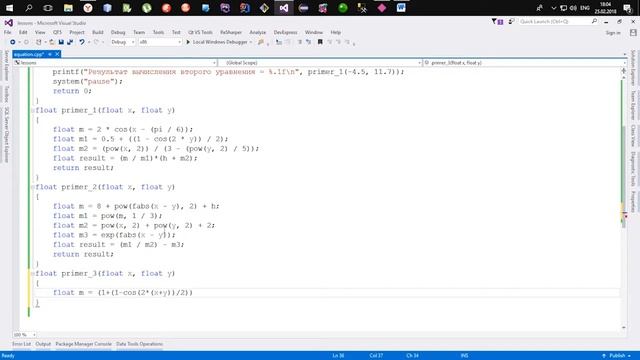Open the Help menu
640x360 pixels.
tap(336, 32)
